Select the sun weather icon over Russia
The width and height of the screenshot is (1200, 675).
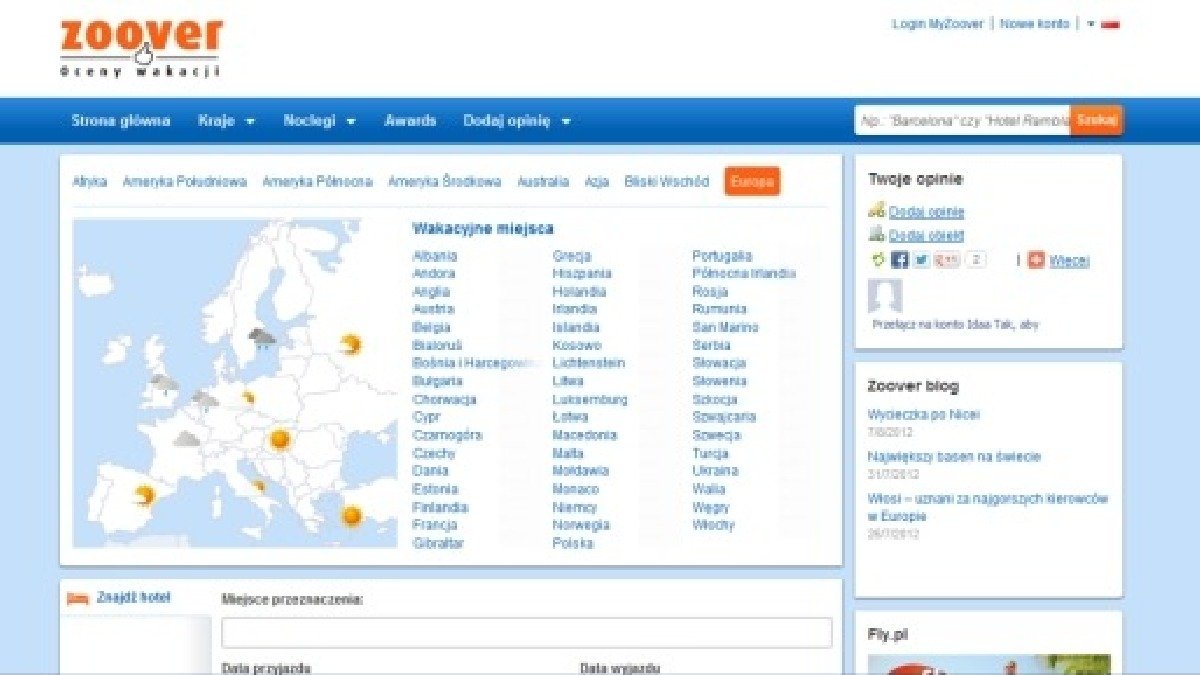(x=350, y=346)
